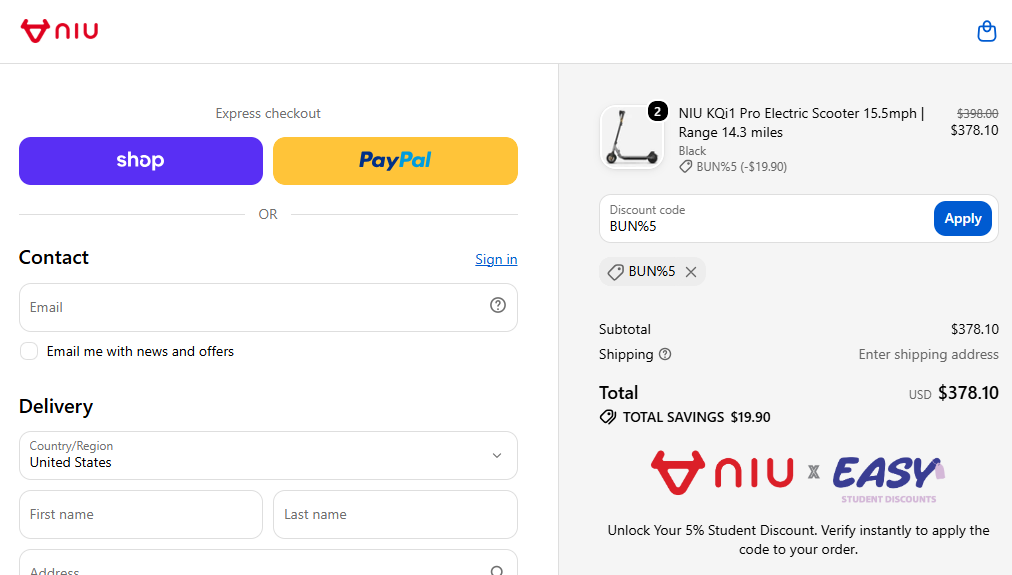Click the shipping info question mark icon
Viewport: 1012px width, 575px height.
[665, 354]
